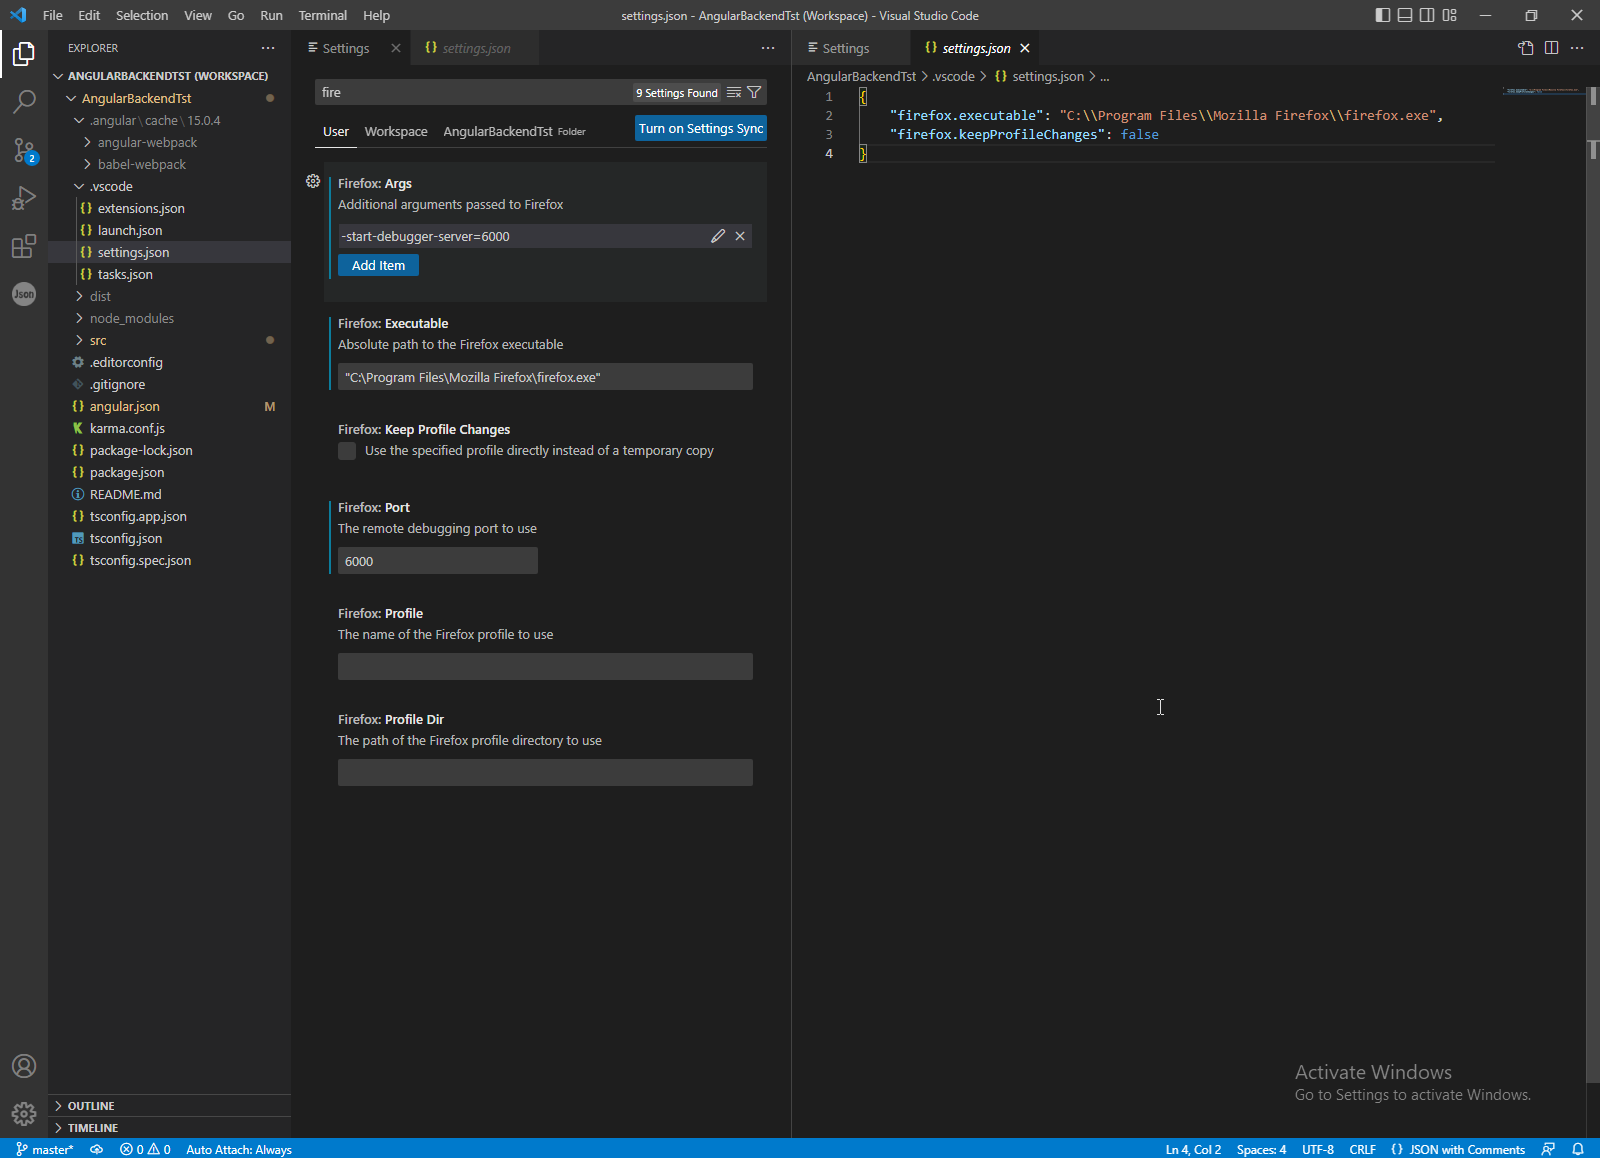The image size is (1600, 1158).
Task: Edit the -start-debugger-server=6000 item with pencil
Action: [718, 236]
